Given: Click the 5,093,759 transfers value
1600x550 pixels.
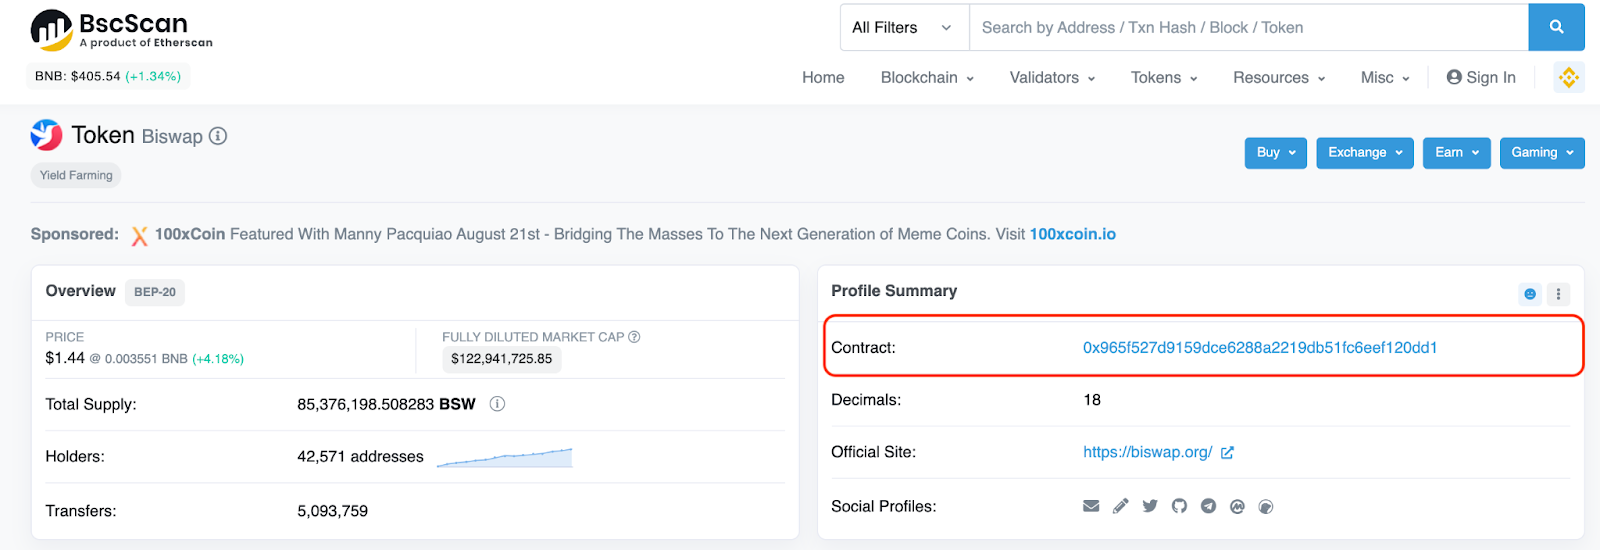Looking at the screenshot, I should tap(332, 511).
